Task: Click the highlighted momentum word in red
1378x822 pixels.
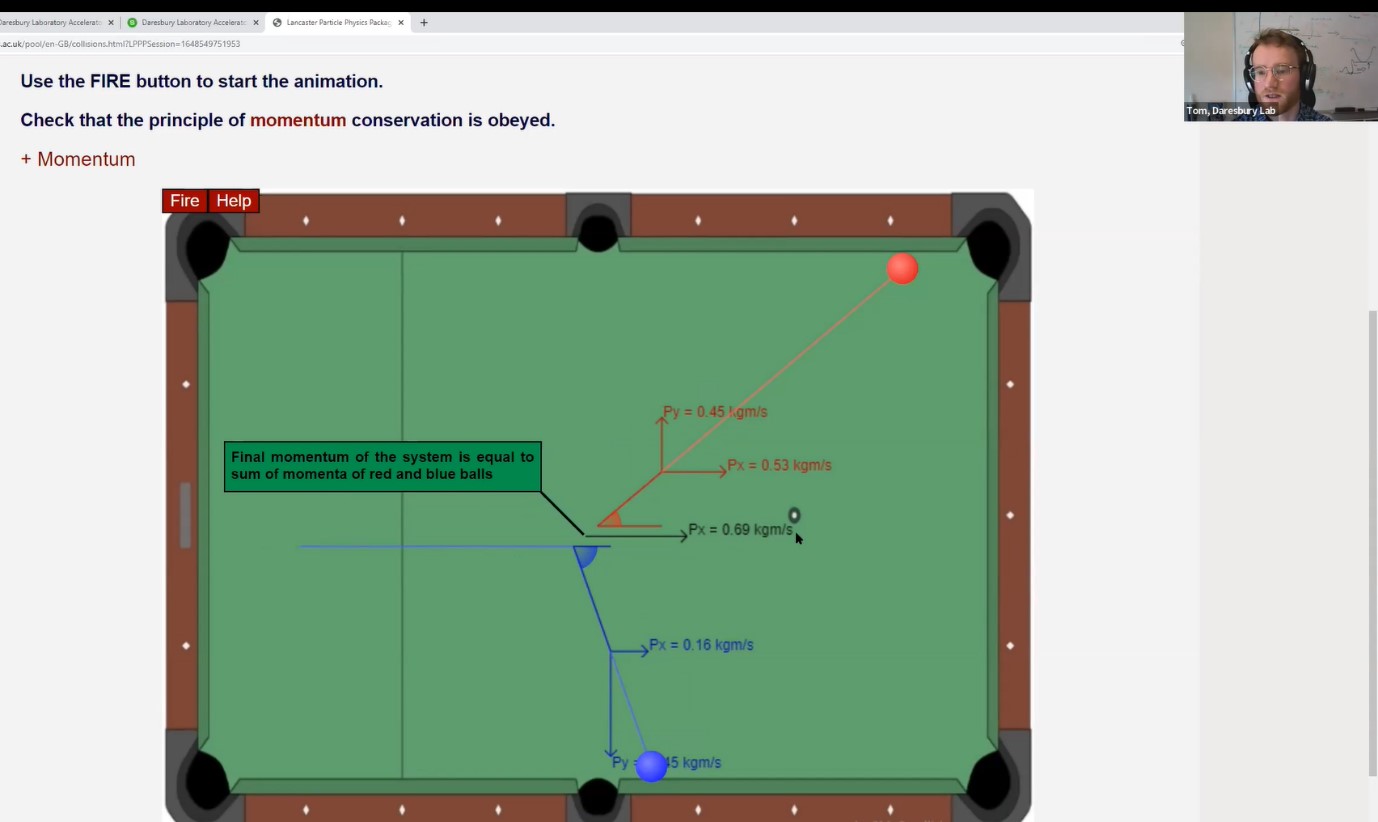Action: [298, 119]
